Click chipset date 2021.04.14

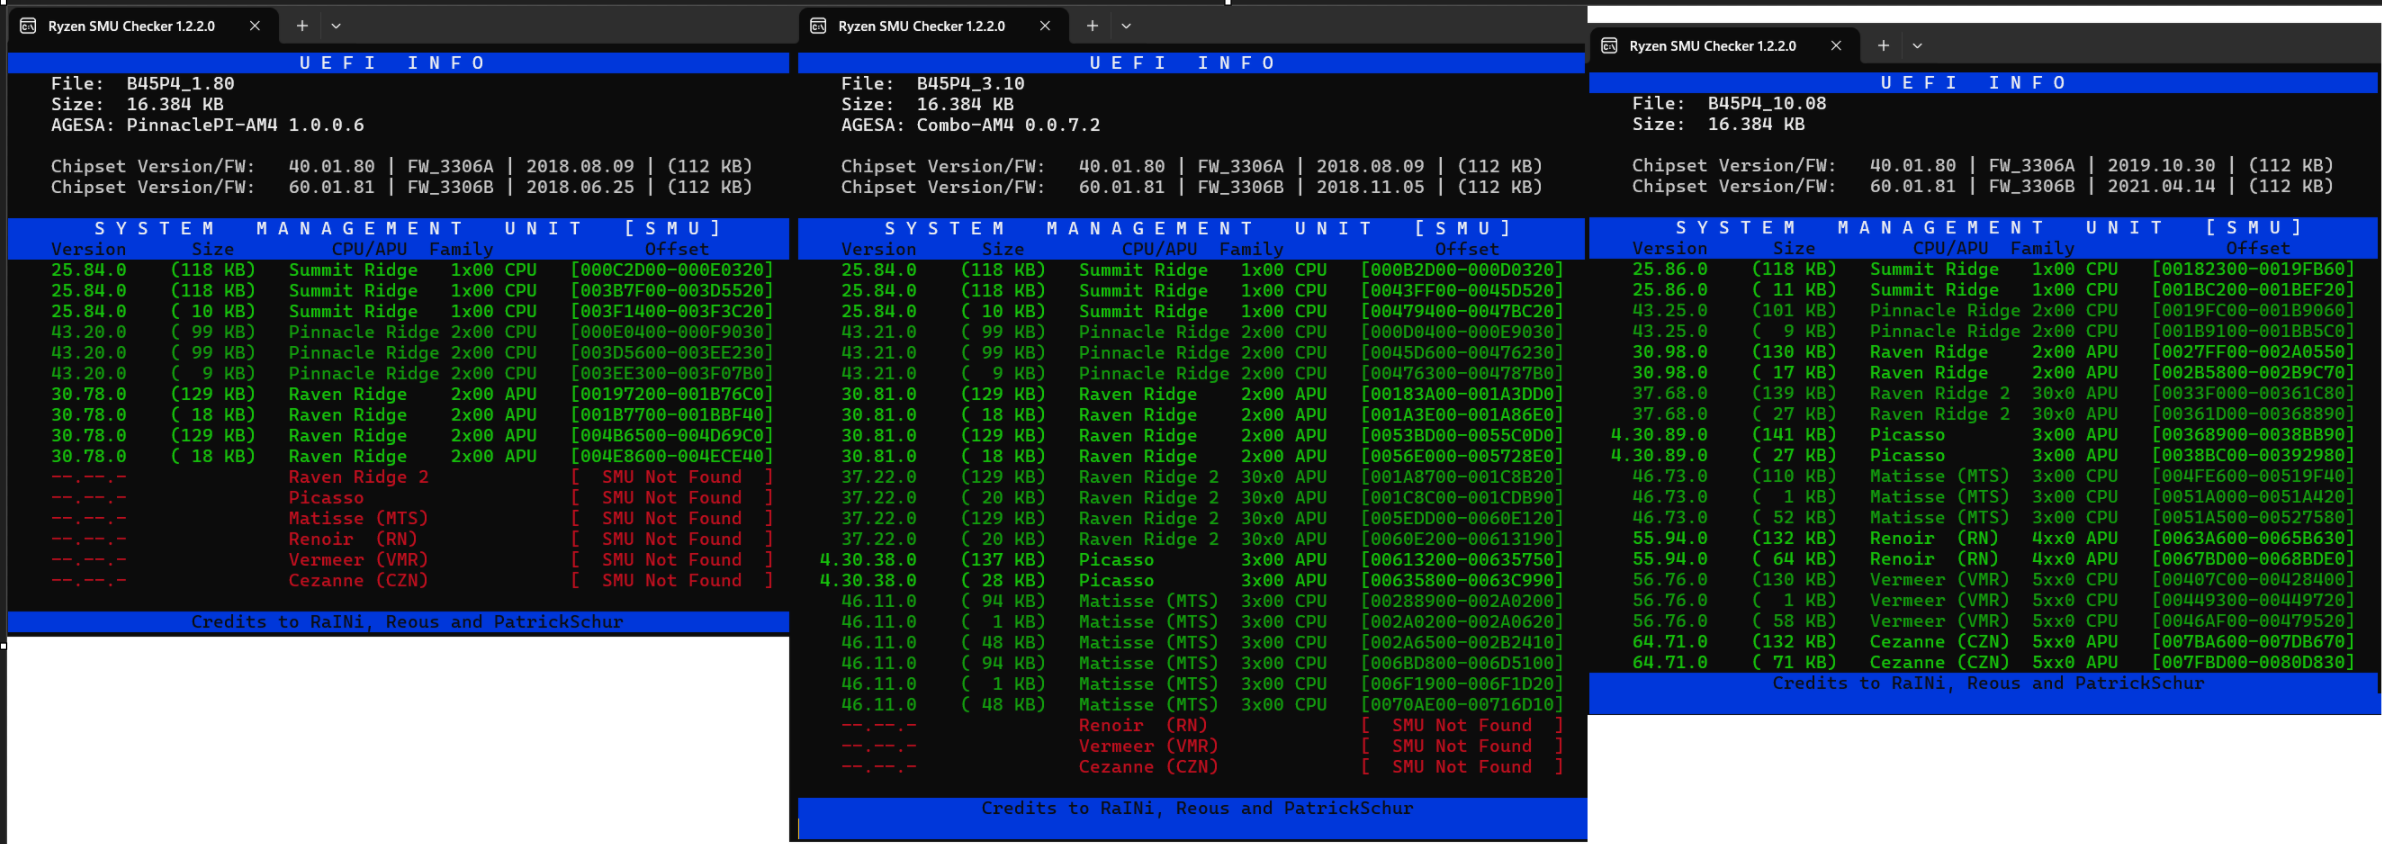tap(2161, 187)
